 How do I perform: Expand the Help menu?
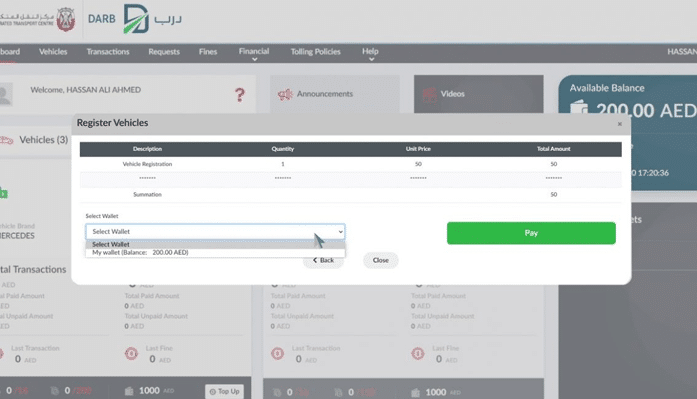(x=370, y=54)
